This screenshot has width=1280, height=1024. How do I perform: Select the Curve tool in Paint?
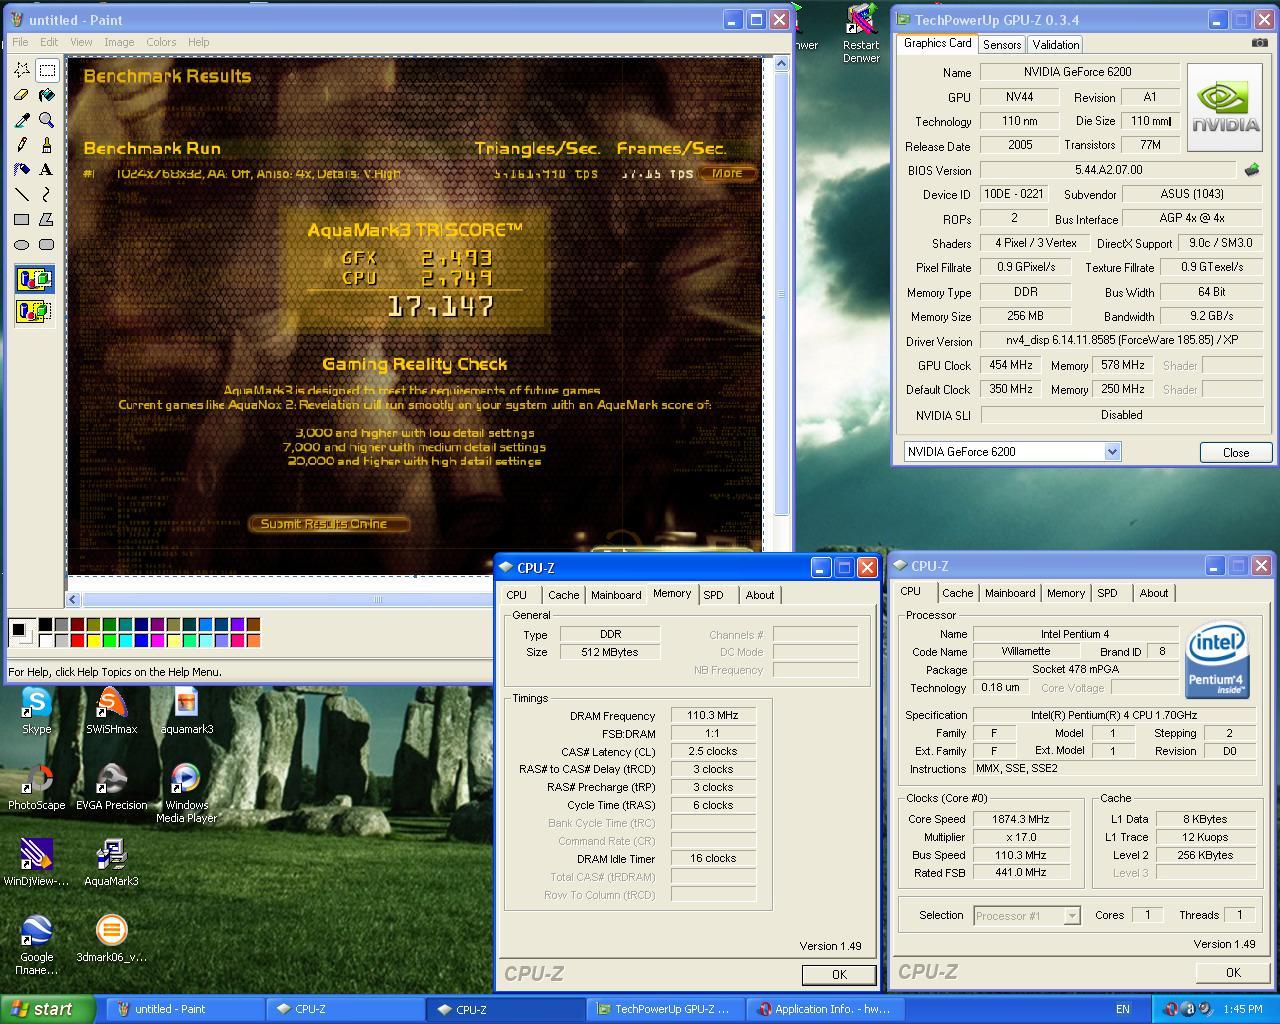pos(47,195)
